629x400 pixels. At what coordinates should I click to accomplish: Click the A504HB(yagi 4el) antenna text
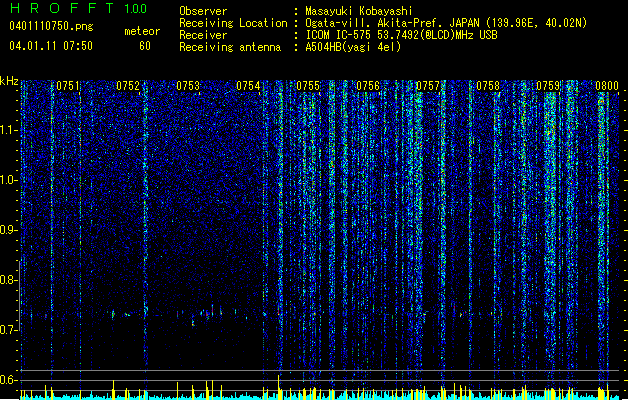[x=353, y=47]
